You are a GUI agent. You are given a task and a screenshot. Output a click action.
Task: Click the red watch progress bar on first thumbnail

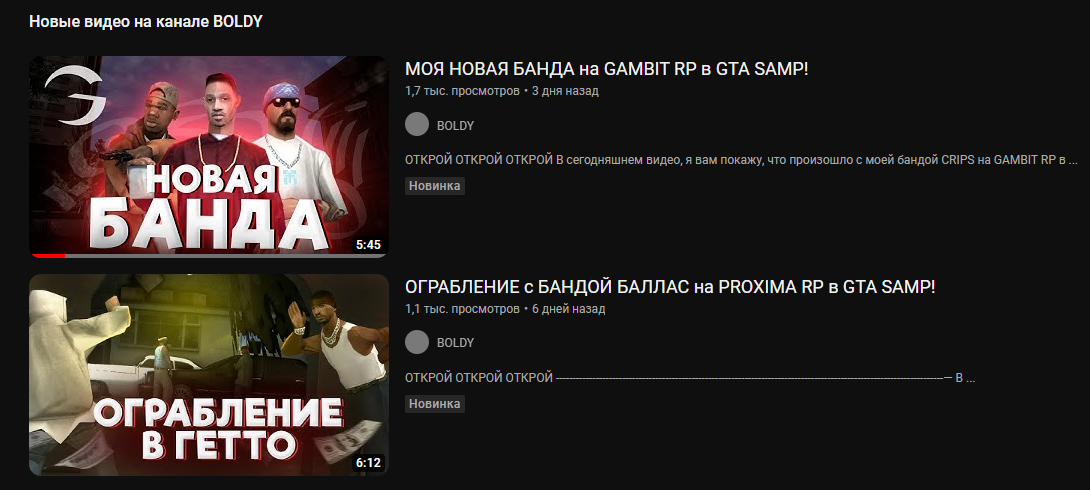click(47, 256)
